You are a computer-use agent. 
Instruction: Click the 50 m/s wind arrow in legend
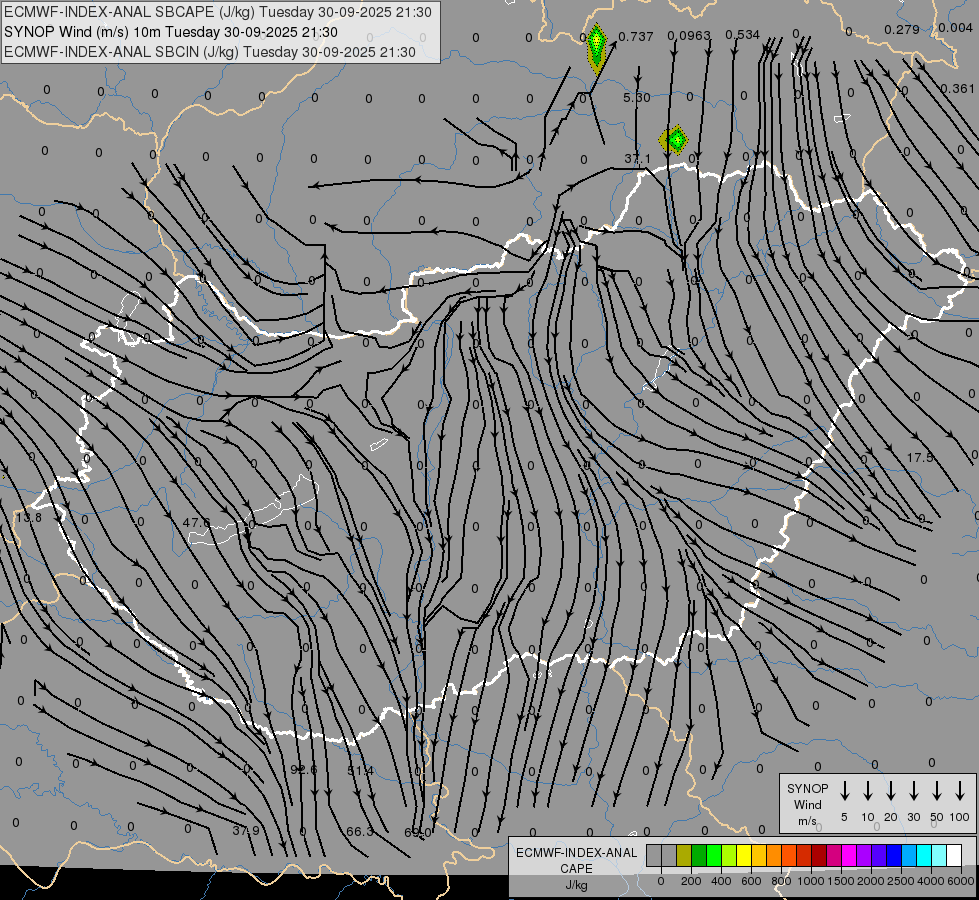pos(937,791)
